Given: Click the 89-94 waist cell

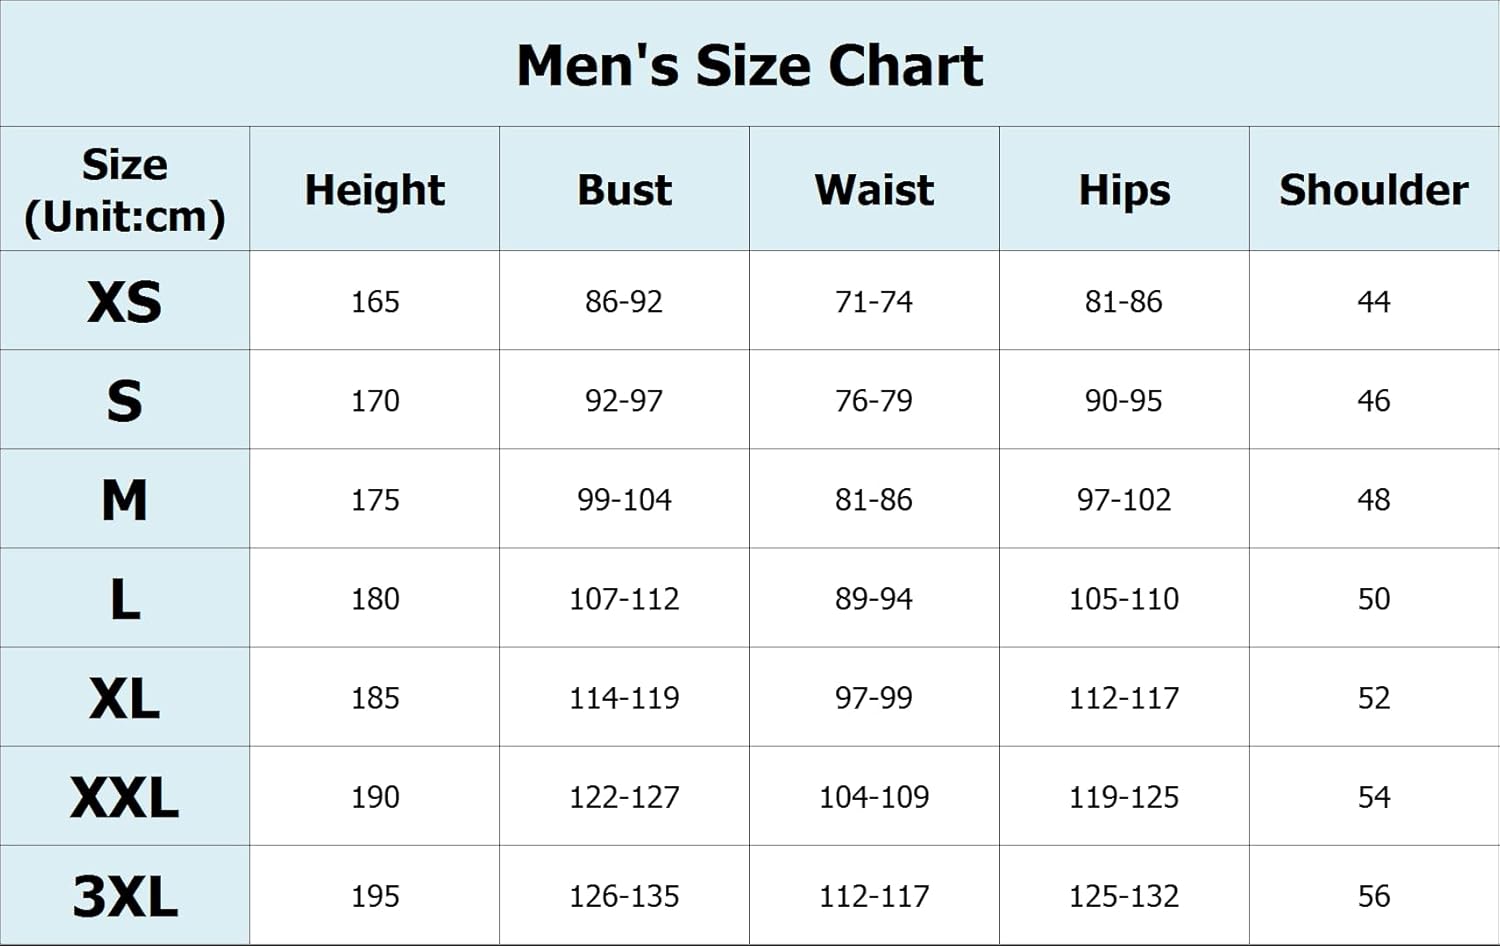Looking at the screenshot, I should pyautogui.click(x=874, y=598).
